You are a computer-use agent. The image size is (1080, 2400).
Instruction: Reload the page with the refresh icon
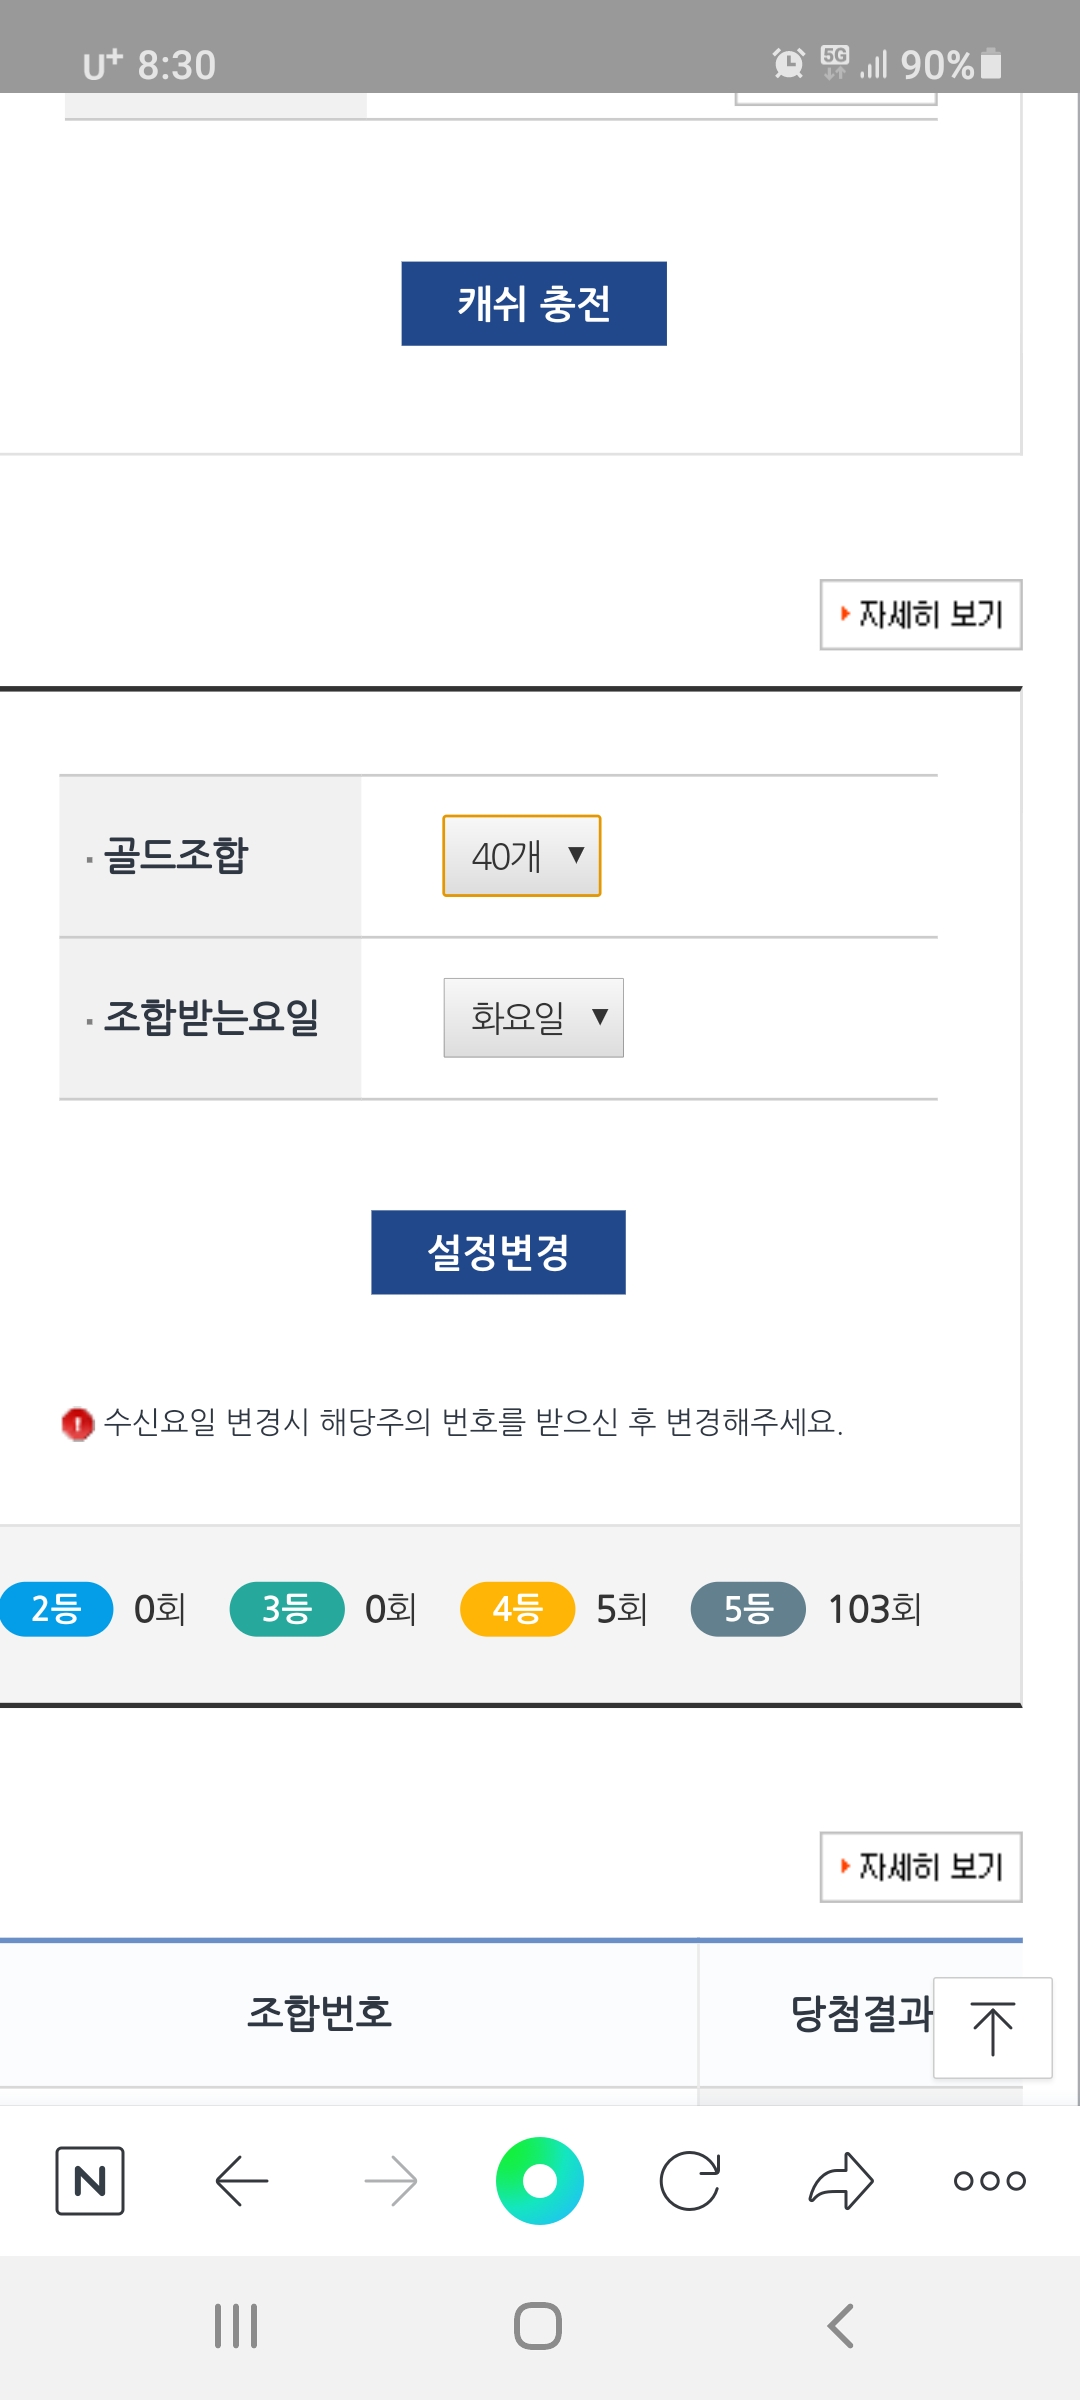[x=690, y=2180]
